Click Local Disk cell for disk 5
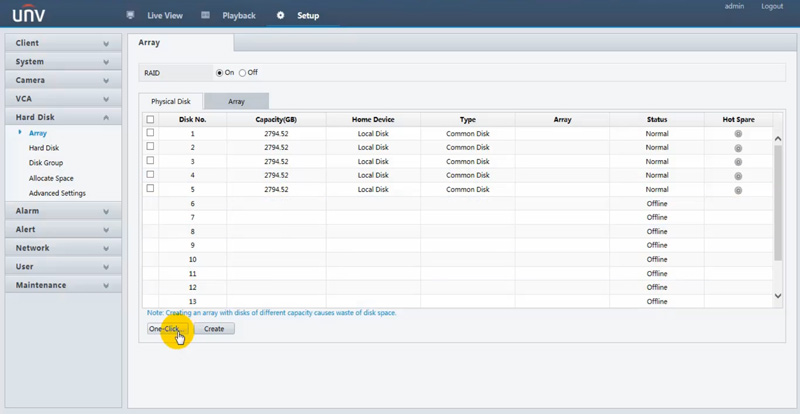This screenshot has height=414, width=800. pos(373,190)
